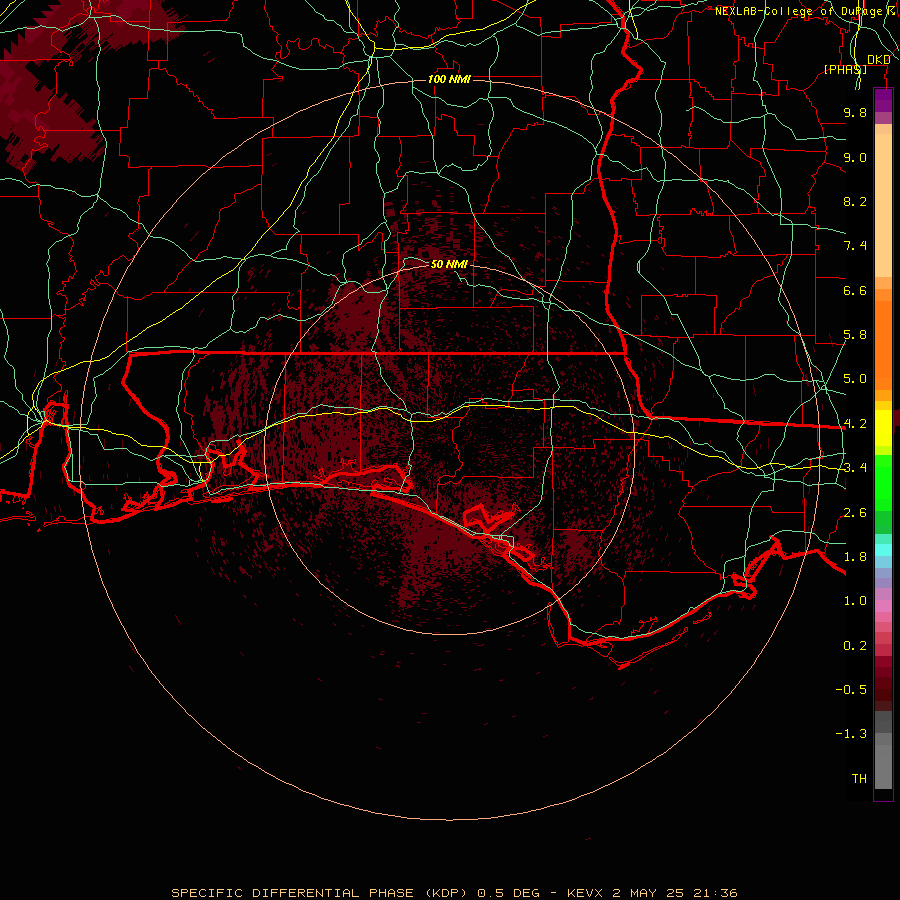
Task: Click the -1.3 value on the color scale
Action: (851, 734)
